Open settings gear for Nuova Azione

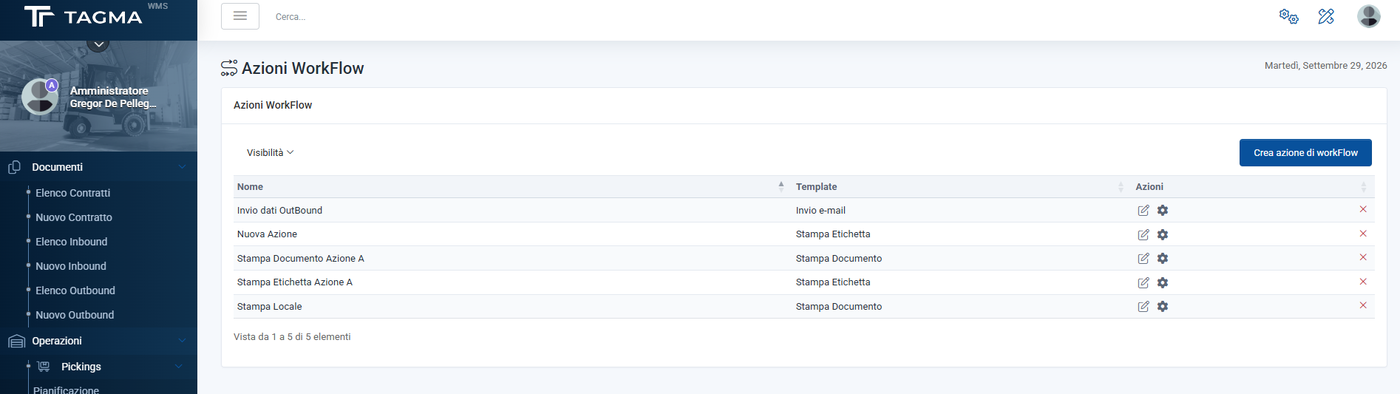[1162, 234]
